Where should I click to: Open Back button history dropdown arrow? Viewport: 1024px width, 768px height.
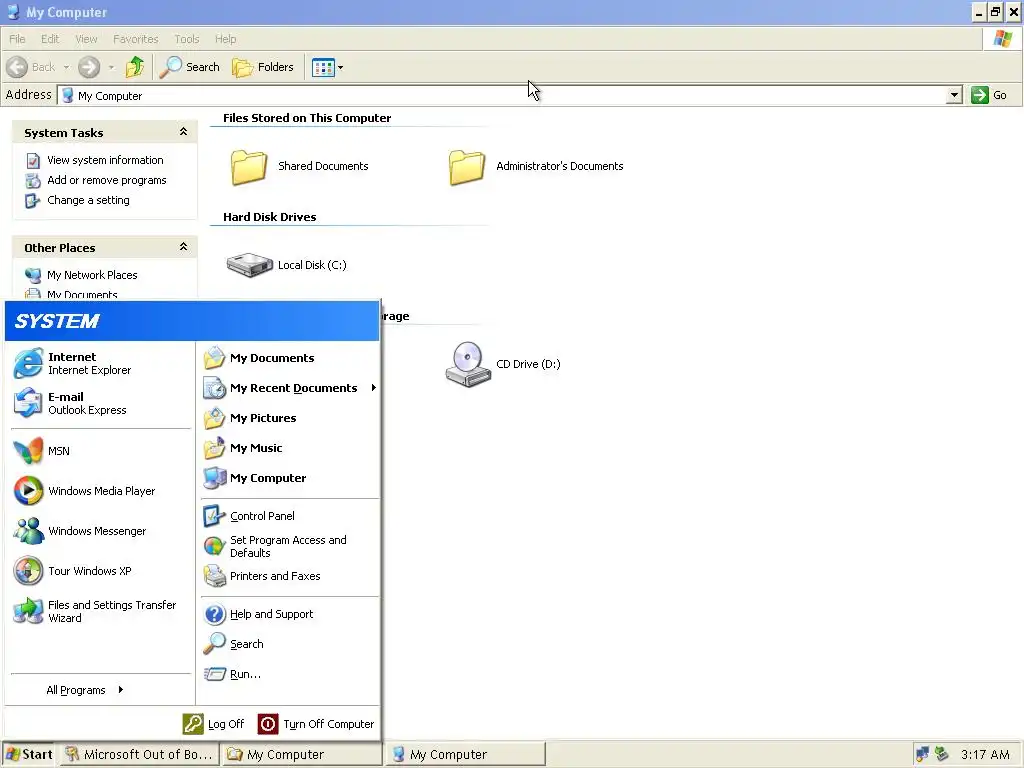(x=66, y=67)
